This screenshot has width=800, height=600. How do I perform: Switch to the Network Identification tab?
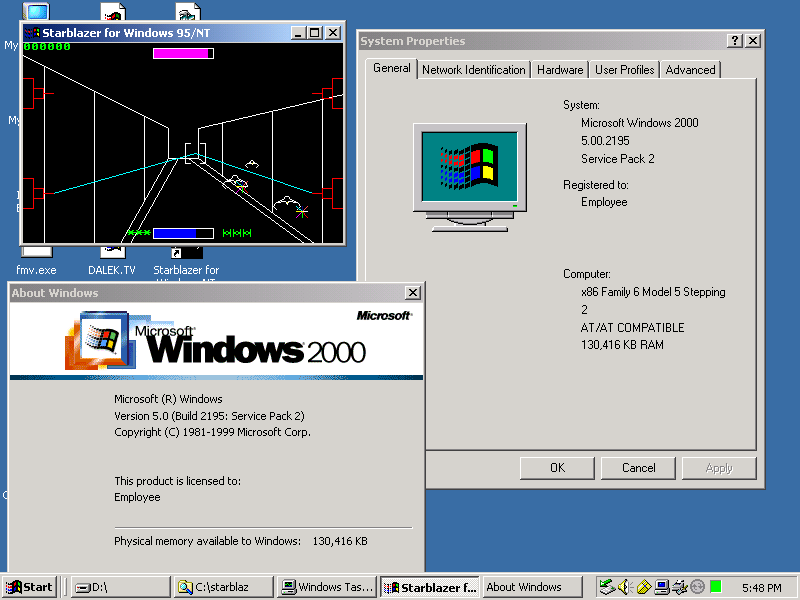473,70
